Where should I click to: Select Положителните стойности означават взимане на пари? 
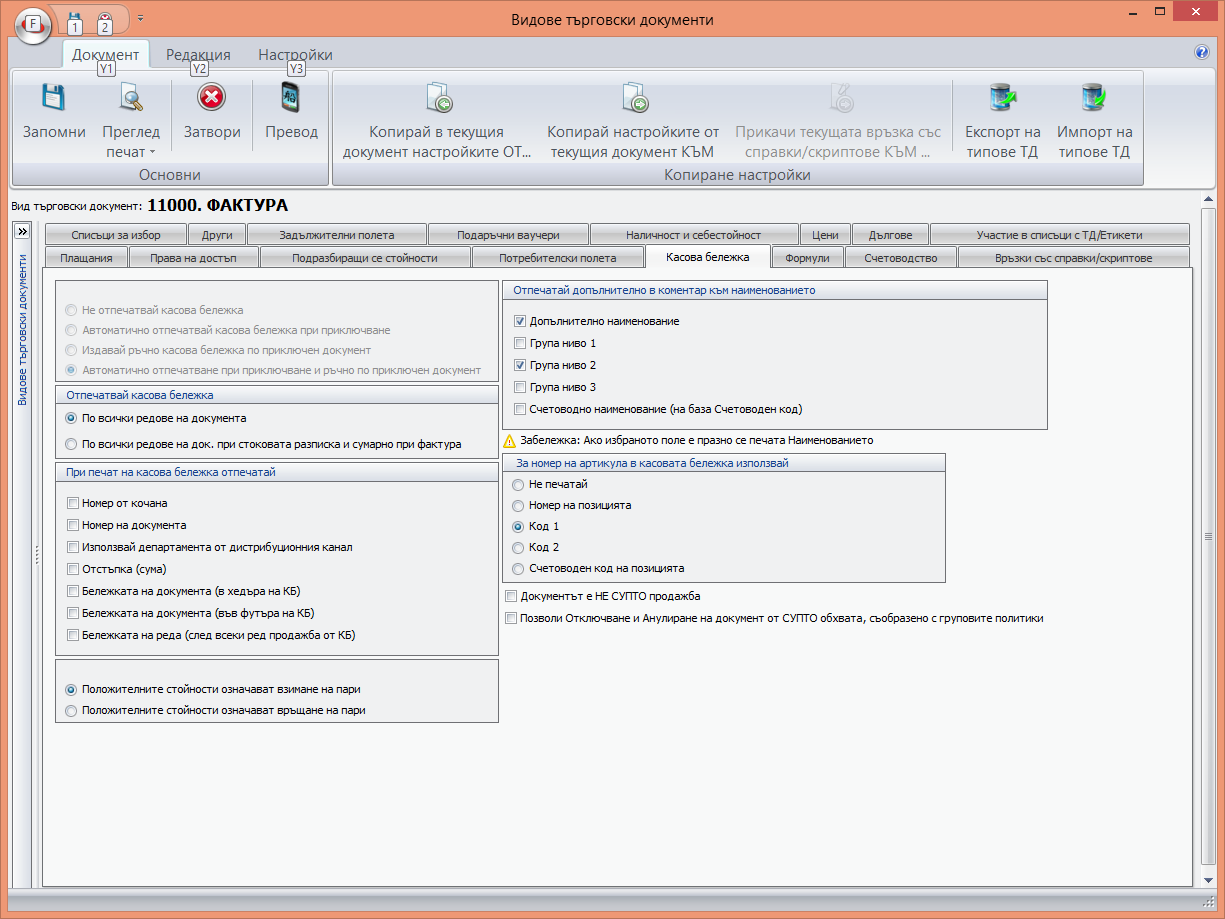(x=71, y=690)
